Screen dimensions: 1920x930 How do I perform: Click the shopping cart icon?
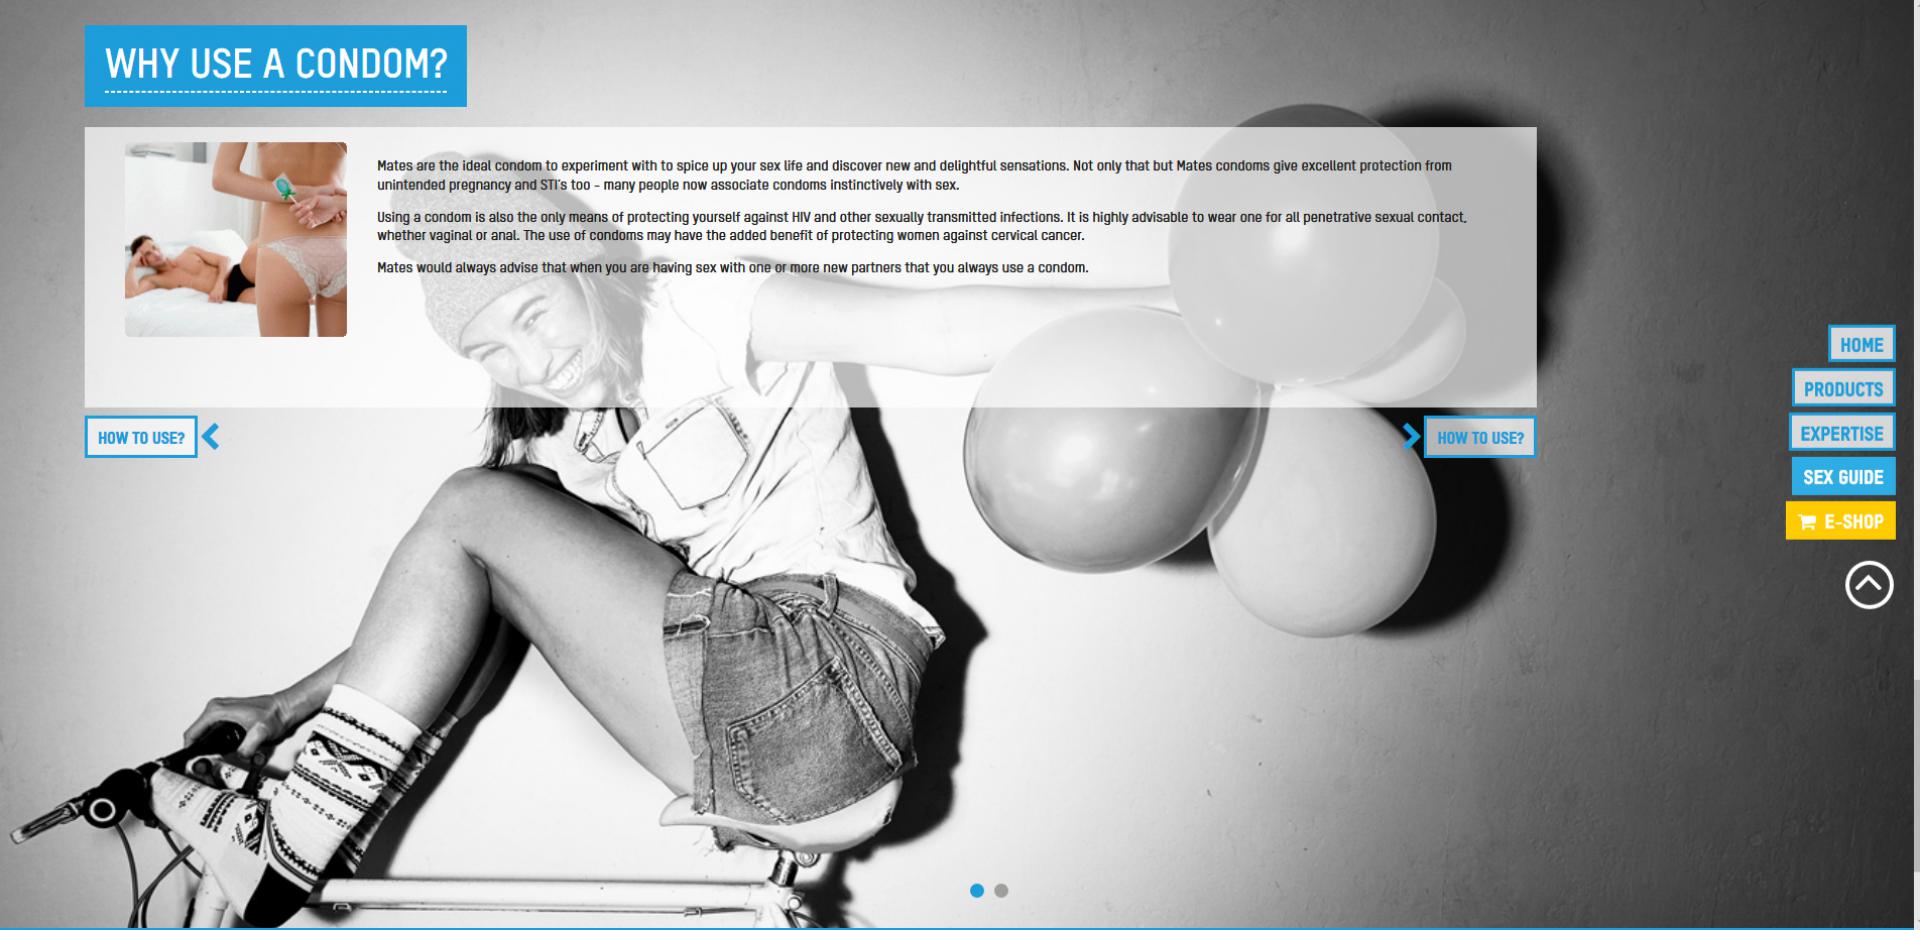[x=1806, y=522]
